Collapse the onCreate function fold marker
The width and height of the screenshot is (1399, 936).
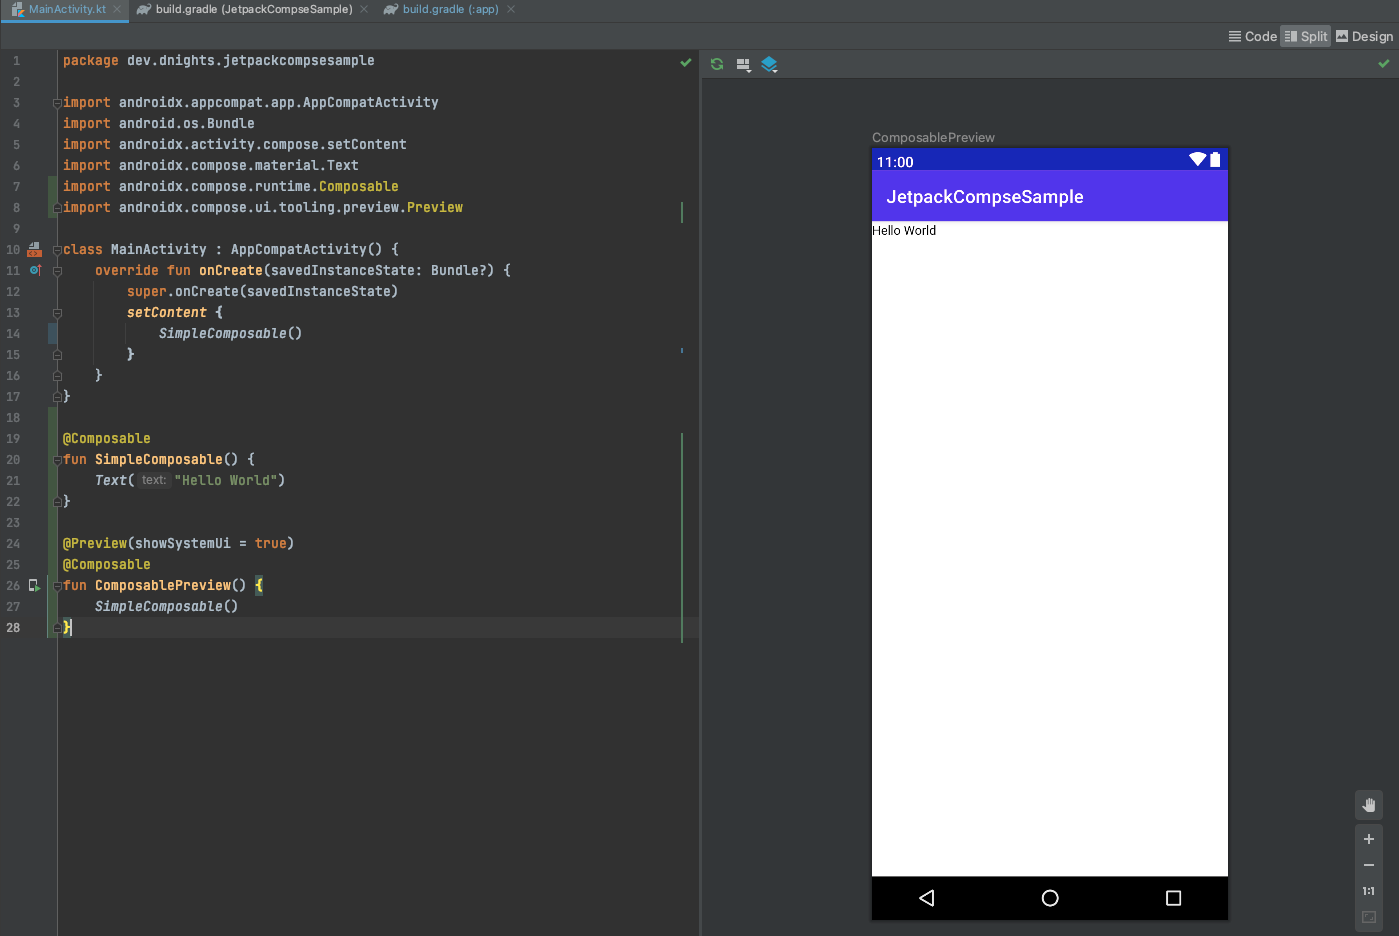[x=57, y=271]
